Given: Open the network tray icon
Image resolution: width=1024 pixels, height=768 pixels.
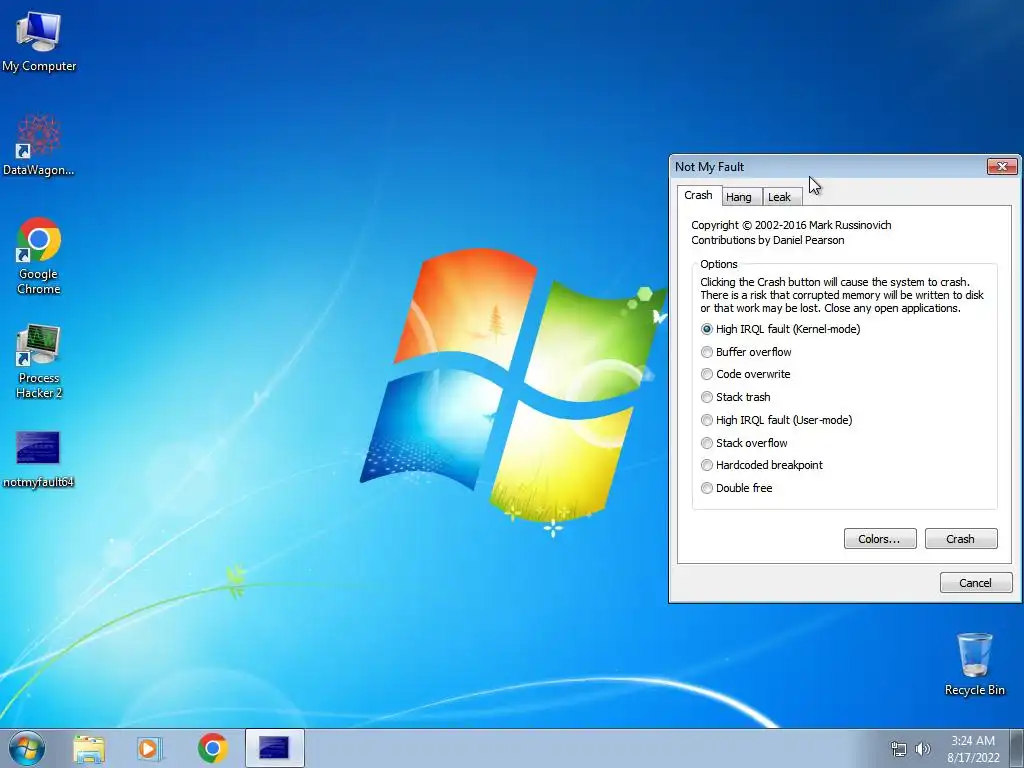Looking at the screenshot, I should click(899, 749).
